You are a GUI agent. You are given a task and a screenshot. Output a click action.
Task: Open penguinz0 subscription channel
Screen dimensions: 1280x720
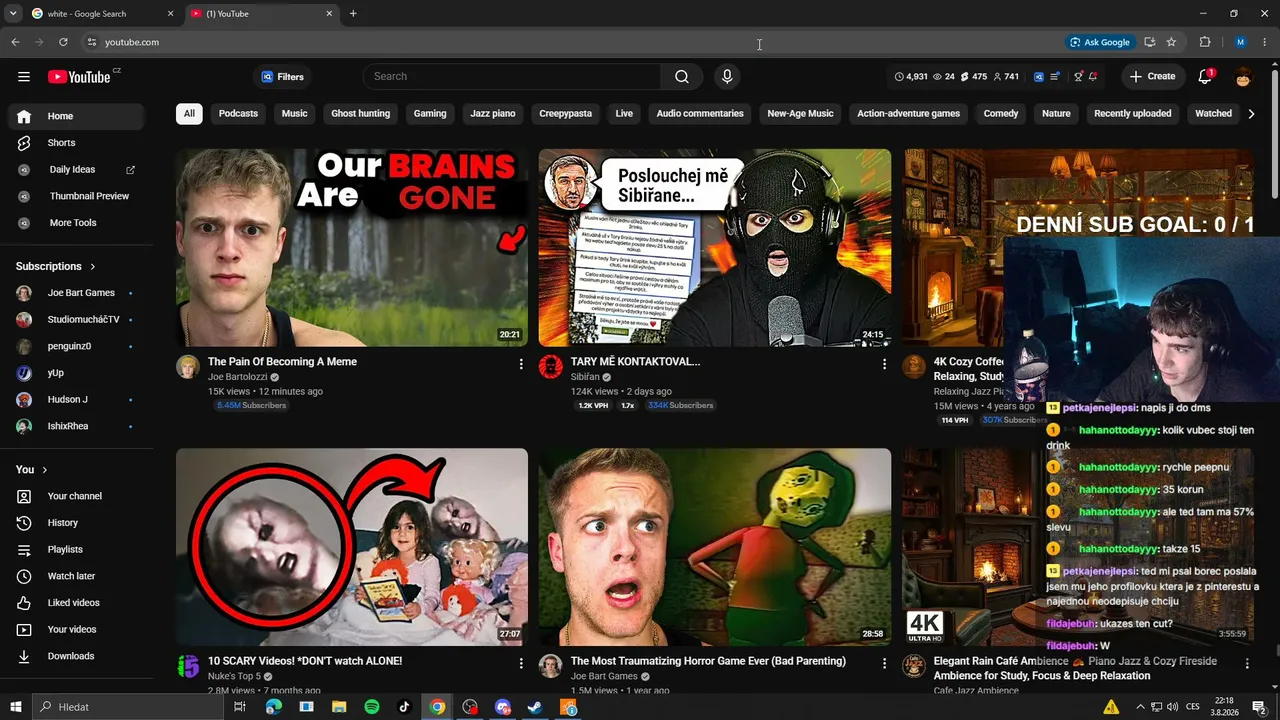(78, 346)
